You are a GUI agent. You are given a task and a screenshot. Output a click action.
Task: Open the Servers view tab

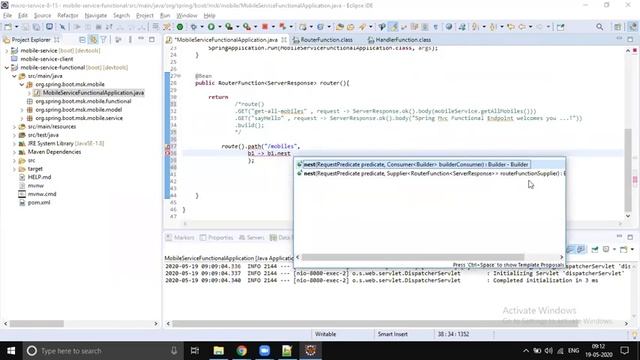(251, 238)
